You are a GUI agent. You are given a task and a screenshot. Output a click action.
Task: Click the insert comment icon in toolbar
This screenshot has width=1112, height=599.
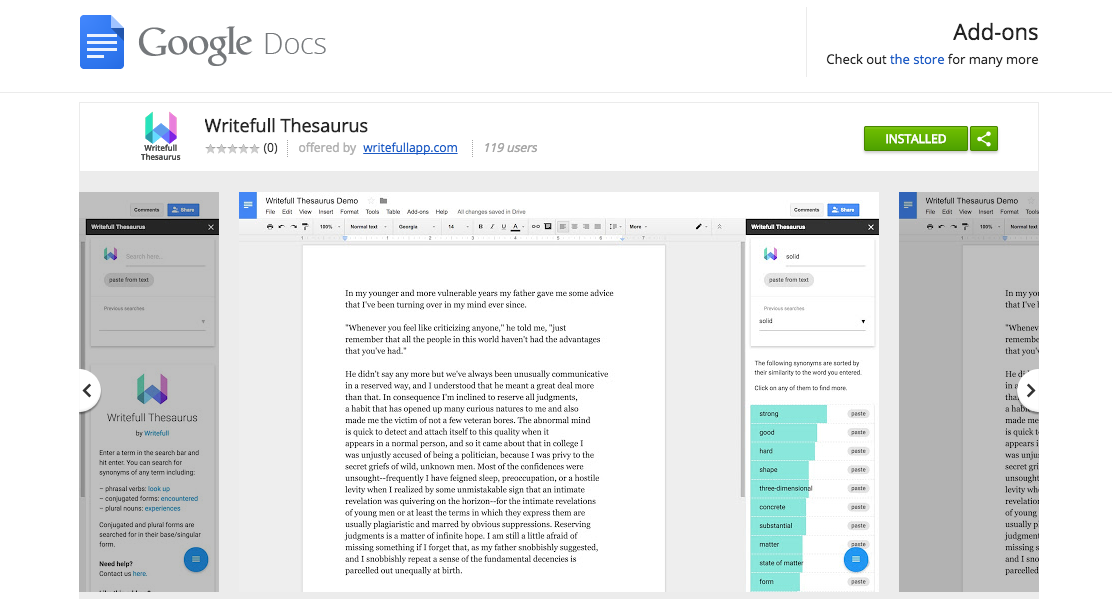tap(547, 227)
